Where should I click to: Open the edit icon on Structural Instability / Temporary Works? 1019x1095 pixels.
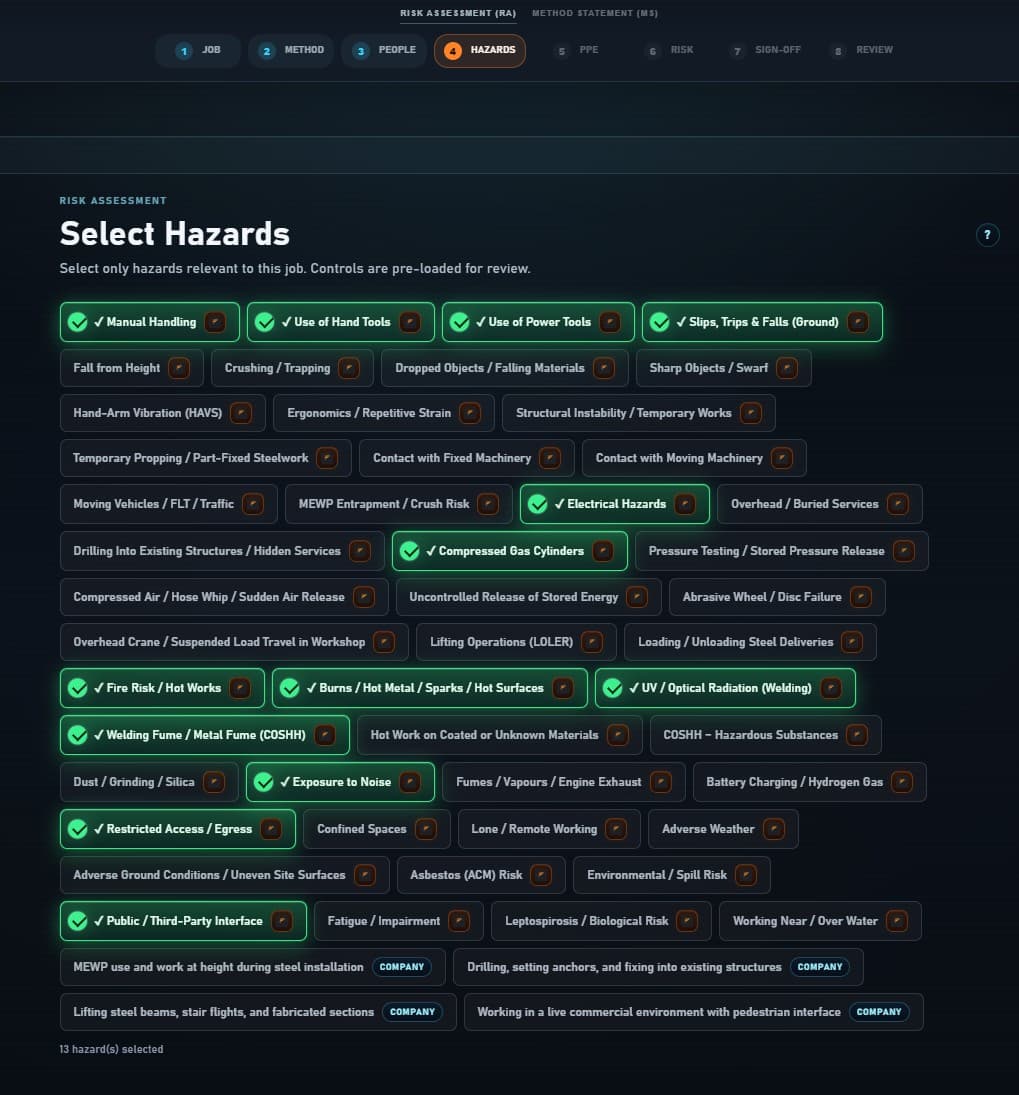pos(751,413)
